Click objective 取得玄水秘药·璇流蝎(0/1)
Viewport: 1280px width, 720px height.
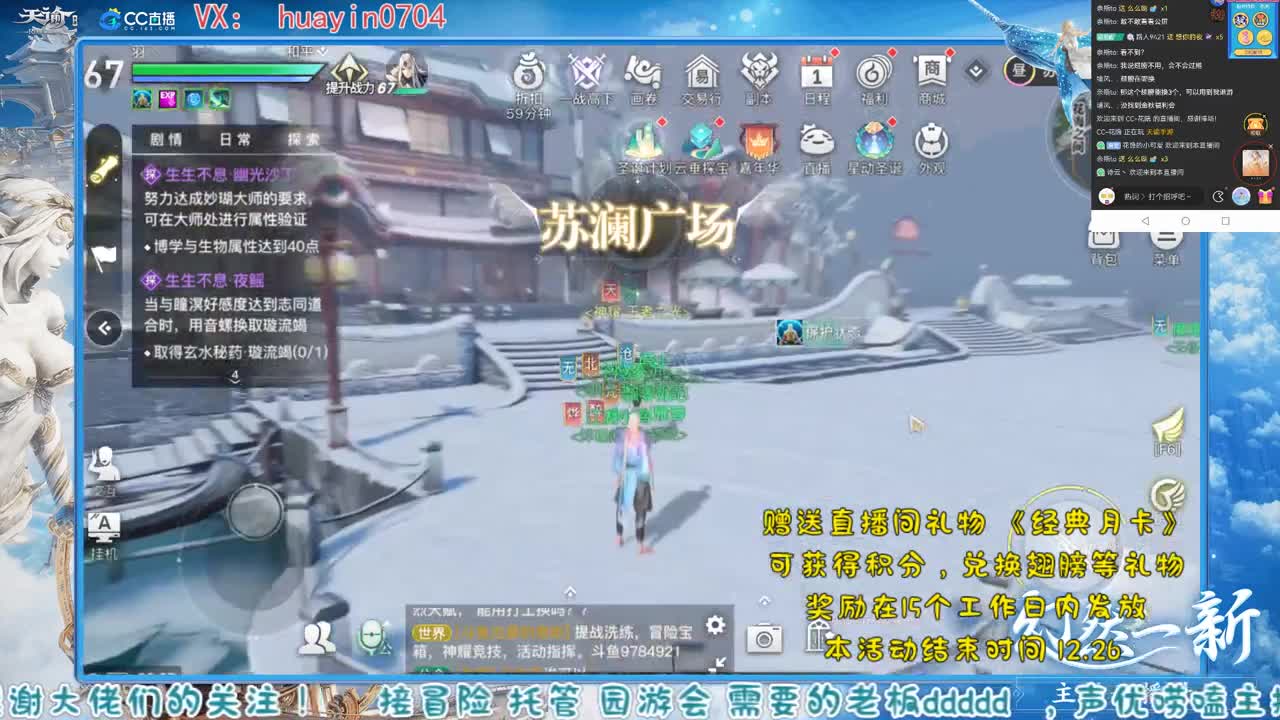235,352
